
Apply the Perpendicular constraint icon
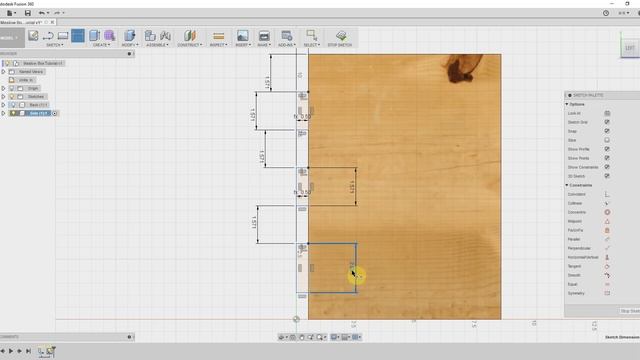coord(607,248)
